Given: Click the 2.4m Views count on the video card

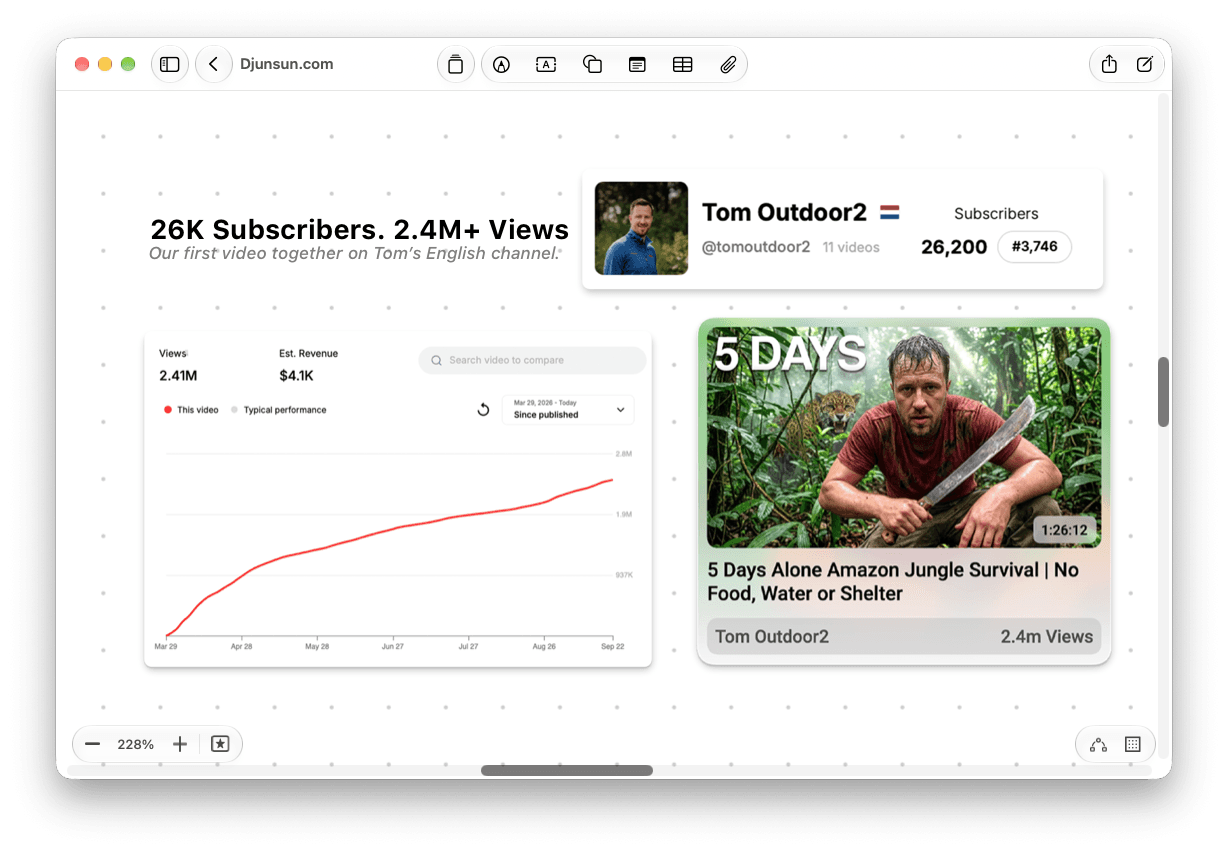Looking at the screenshot, I should (x=1047, y=636).
